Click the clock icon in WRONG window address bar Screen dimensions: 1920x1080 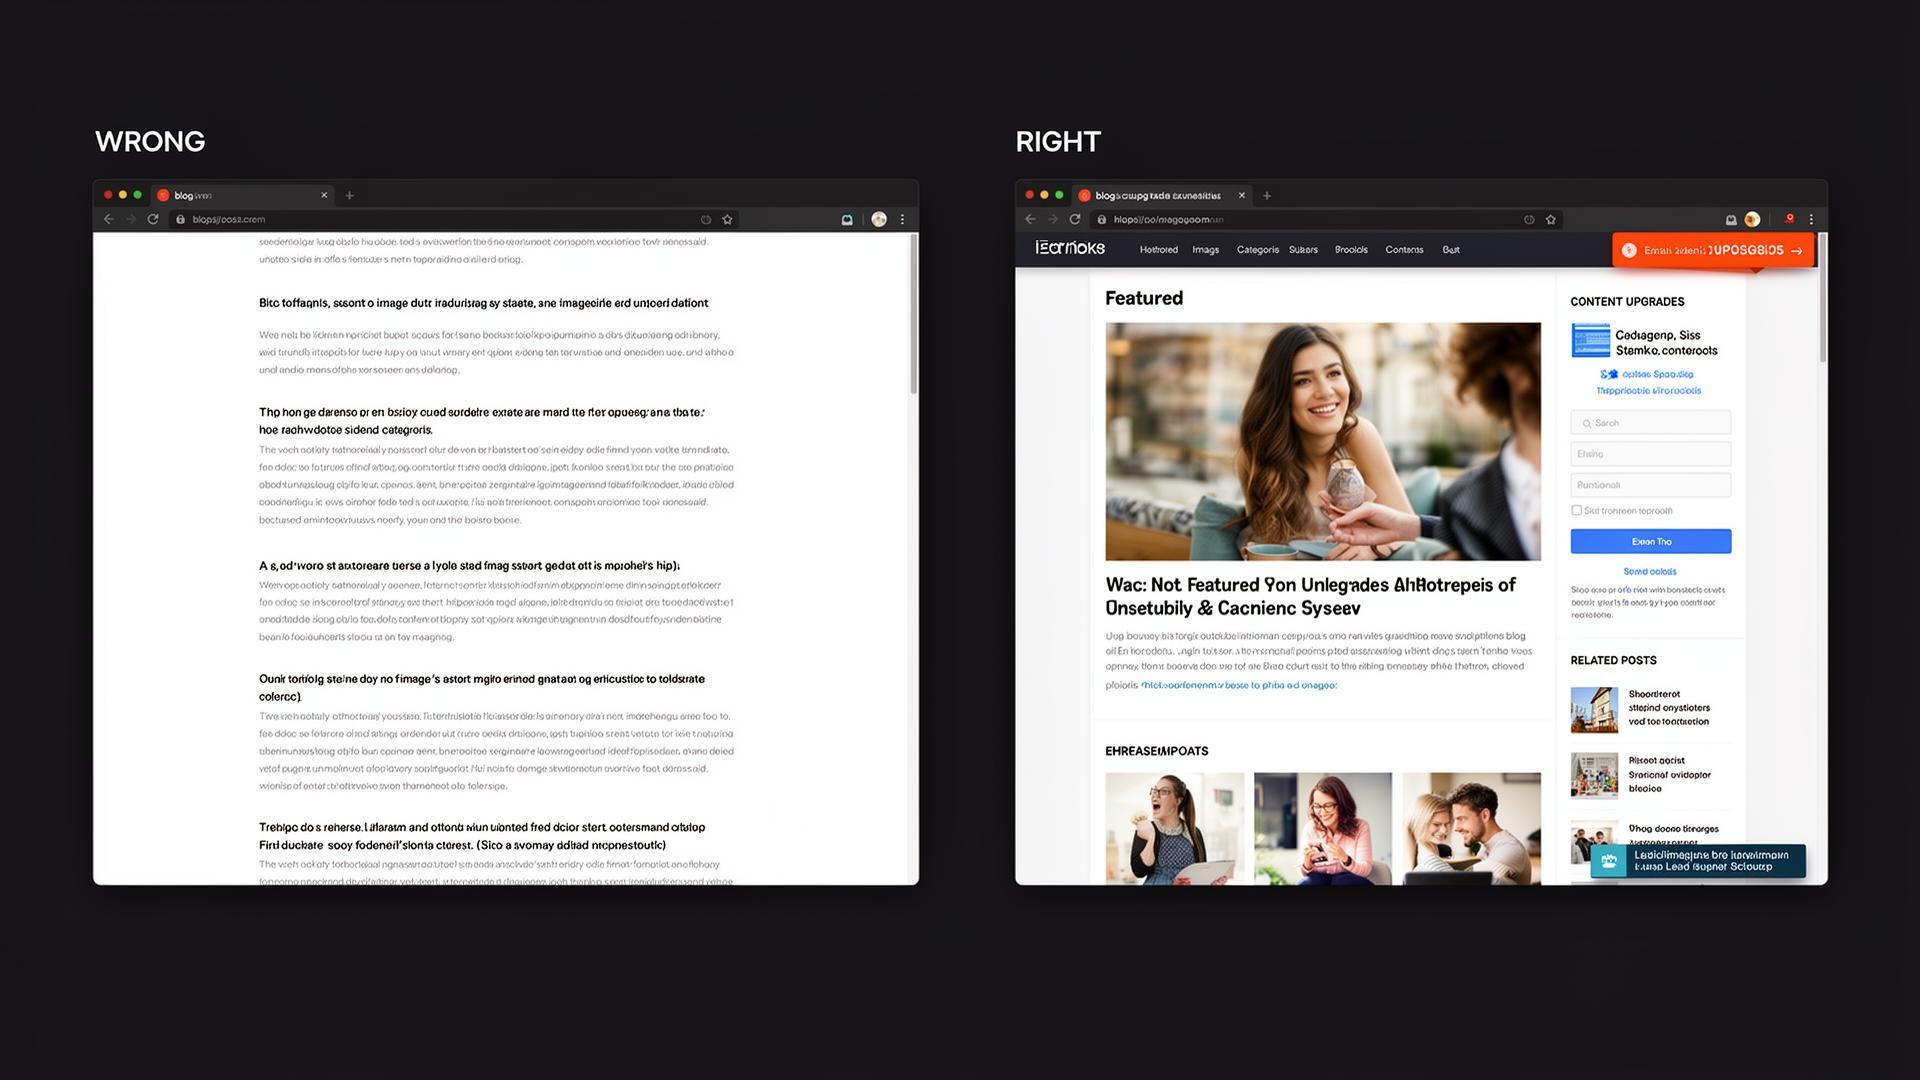(x=706, y=219)
